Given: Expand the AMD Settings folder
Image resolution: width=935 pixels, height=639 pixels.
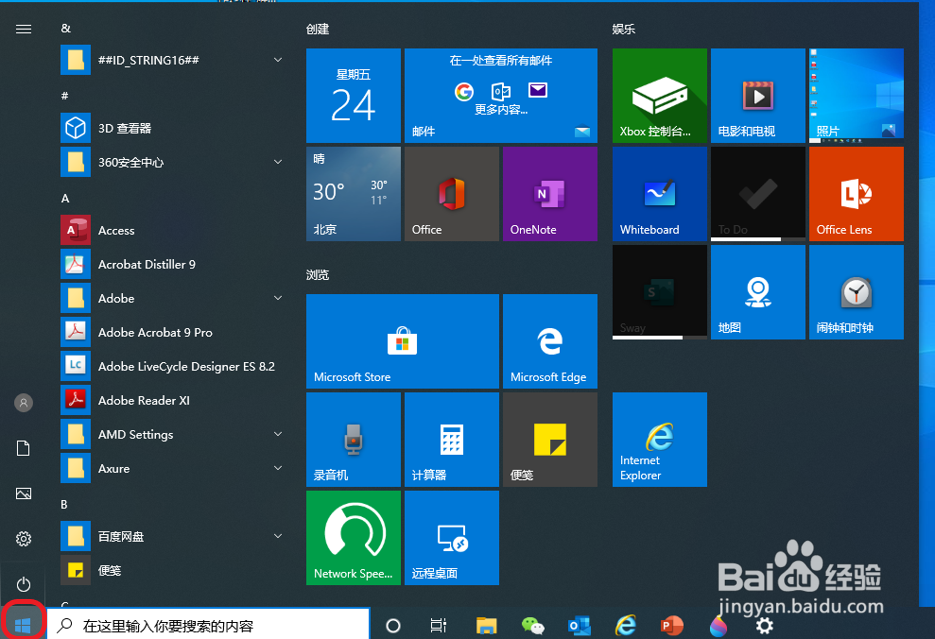Looking at the screenshot, I should 173,435.
